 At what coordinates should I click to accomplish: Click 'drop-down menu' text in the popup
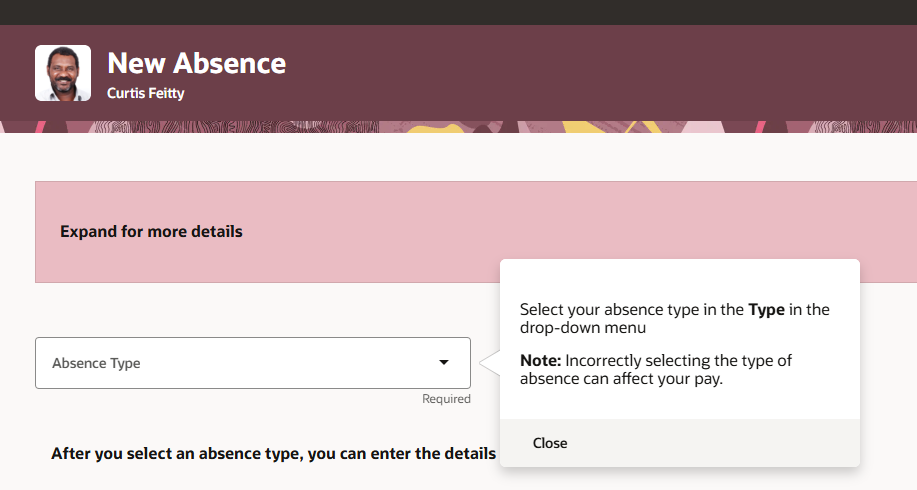(583, 327)
